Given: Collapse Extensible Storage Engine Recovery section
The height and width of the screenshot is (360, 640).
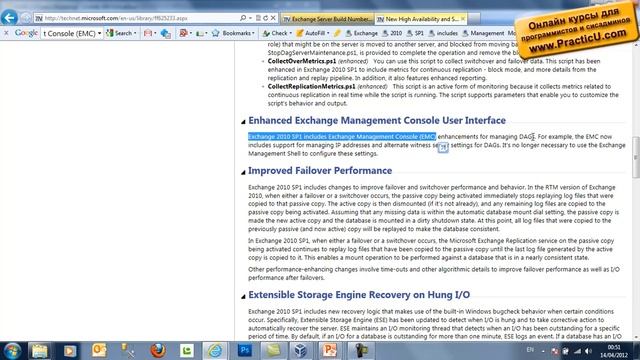Looking at the screenshot, I should (x=243, y=296).
